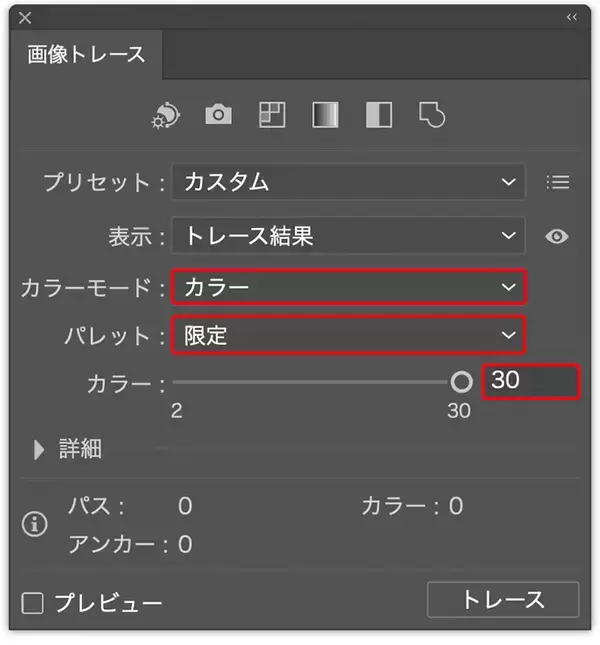Click the カラー slider handle
Viewport: 600px width, 645px height.
[461, 382]
